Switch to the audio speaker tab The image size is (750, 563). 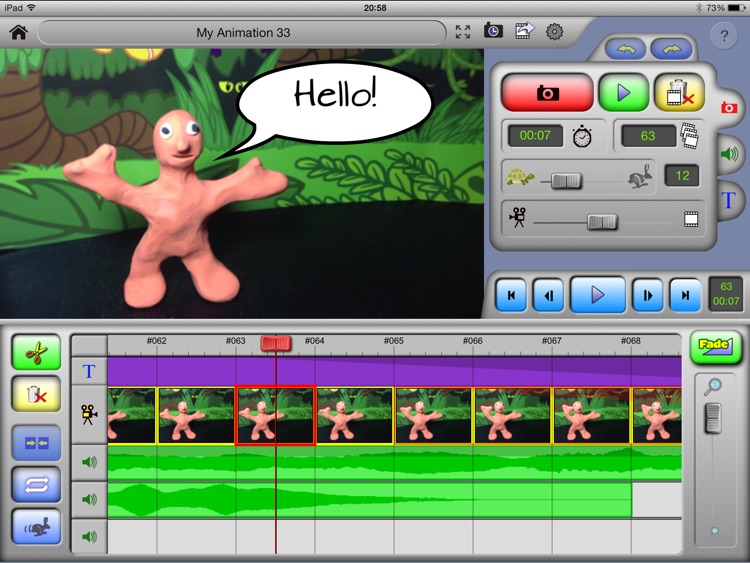pyautogui.click(x=728, y=153)
